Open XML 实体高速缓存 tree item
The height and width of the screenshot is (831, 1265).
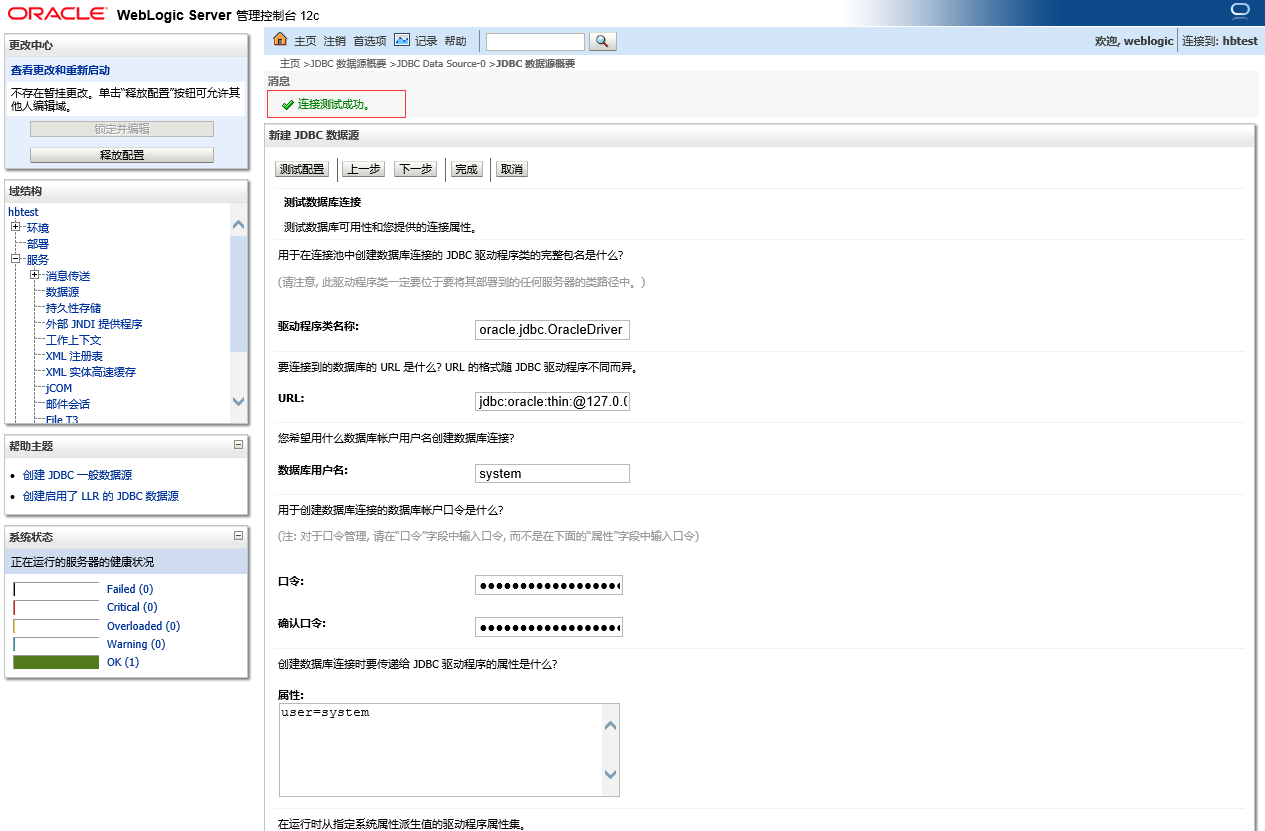tap(91, 372)
